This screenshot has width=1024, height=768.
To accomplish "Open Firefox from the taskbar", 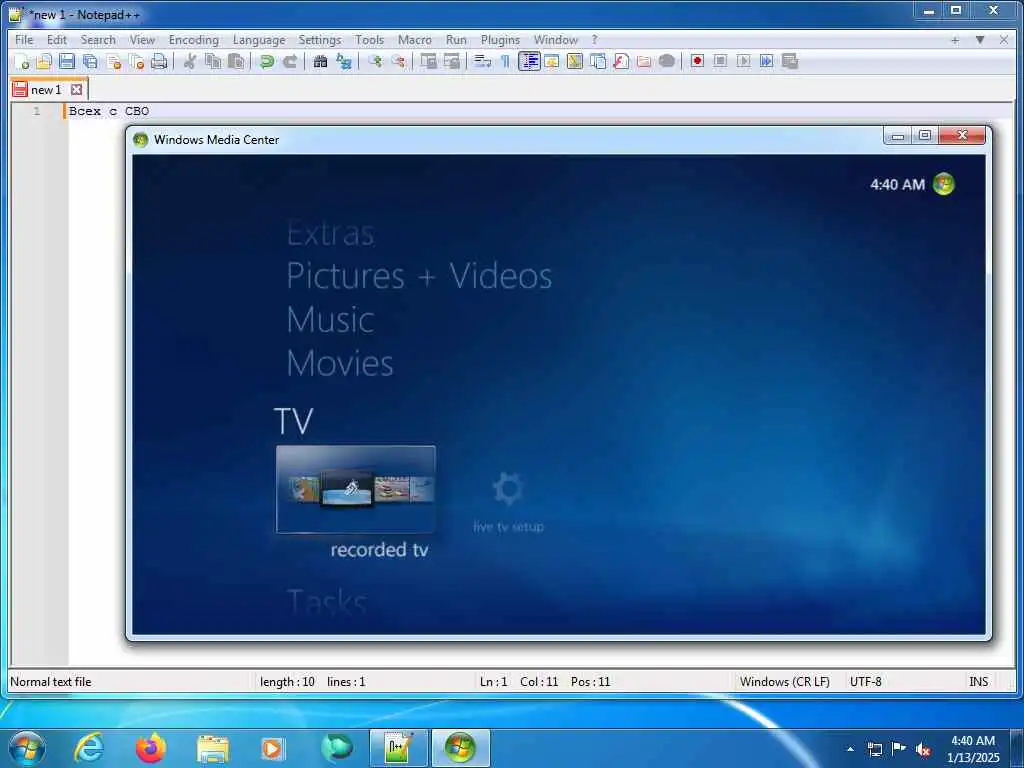I will click(x=151, y=748).
